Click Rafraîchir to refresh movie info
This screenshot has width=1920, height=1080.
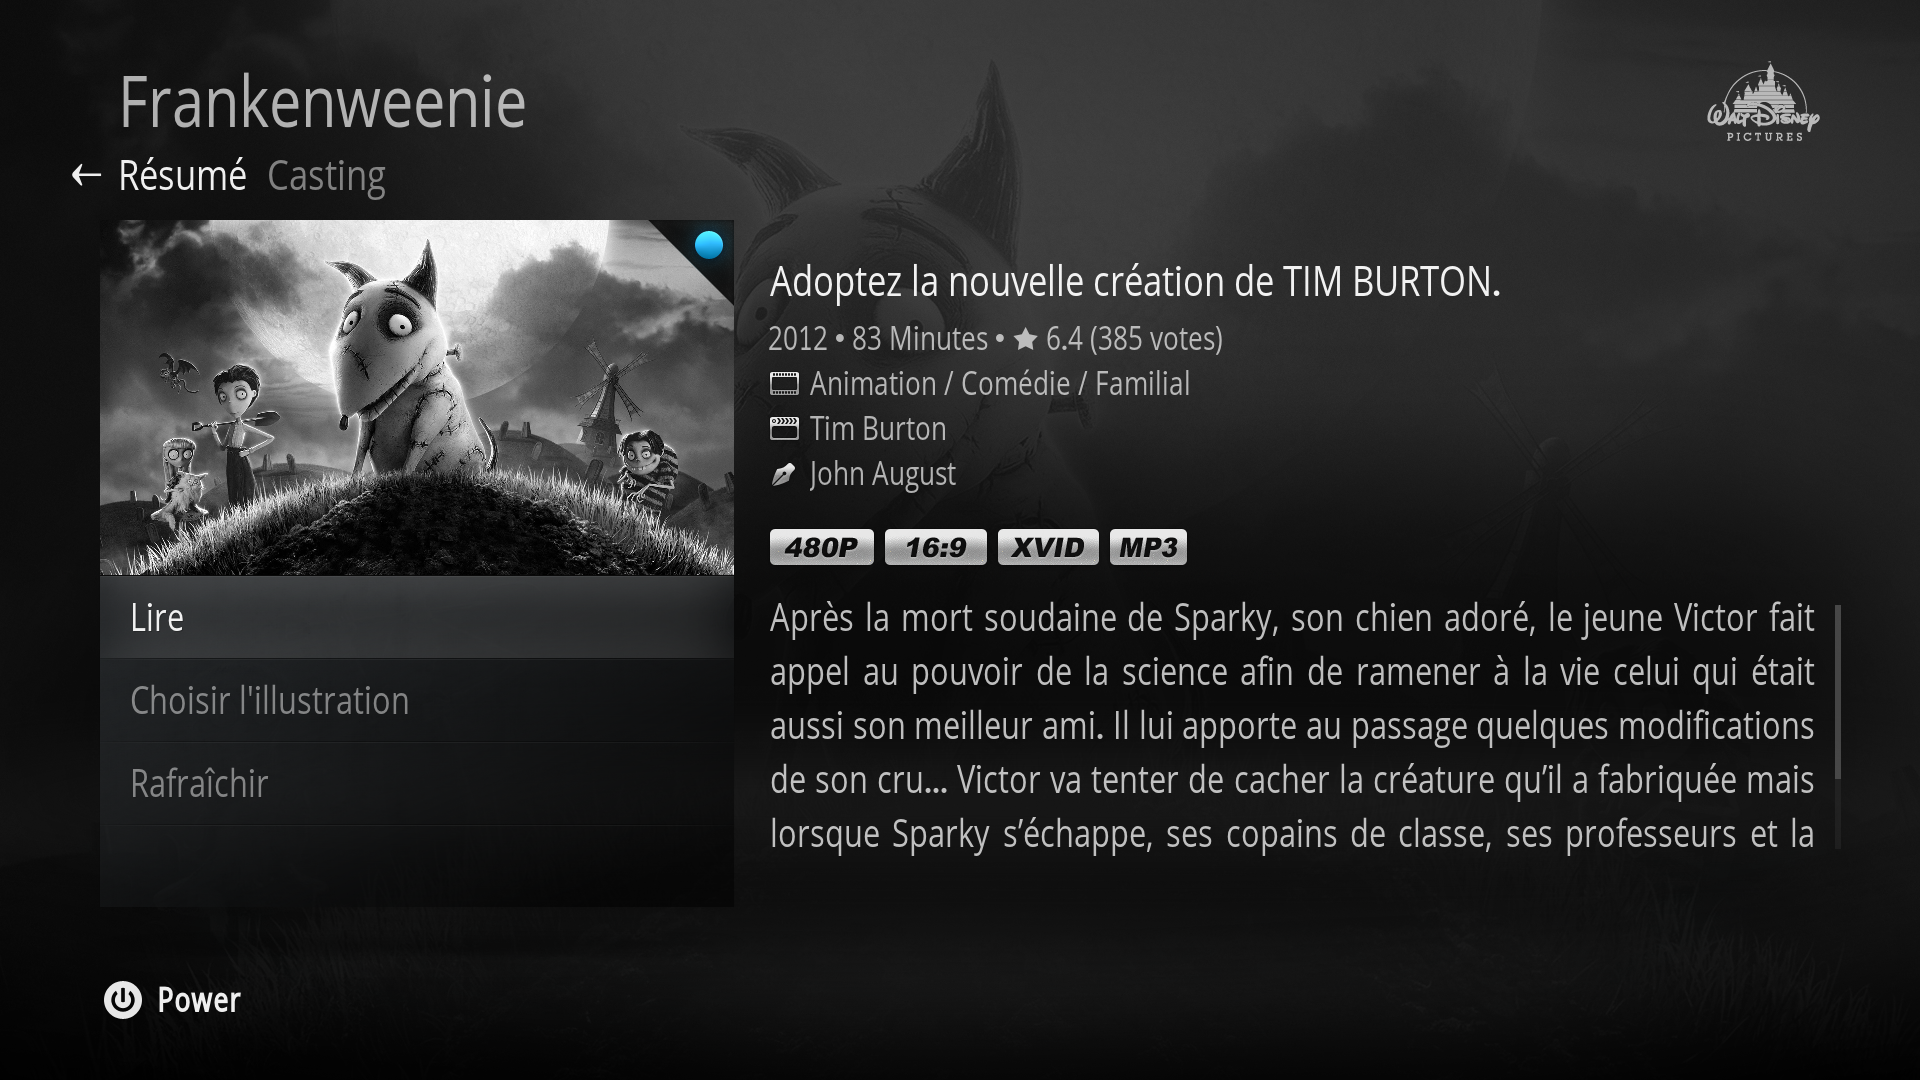[417, 783]
